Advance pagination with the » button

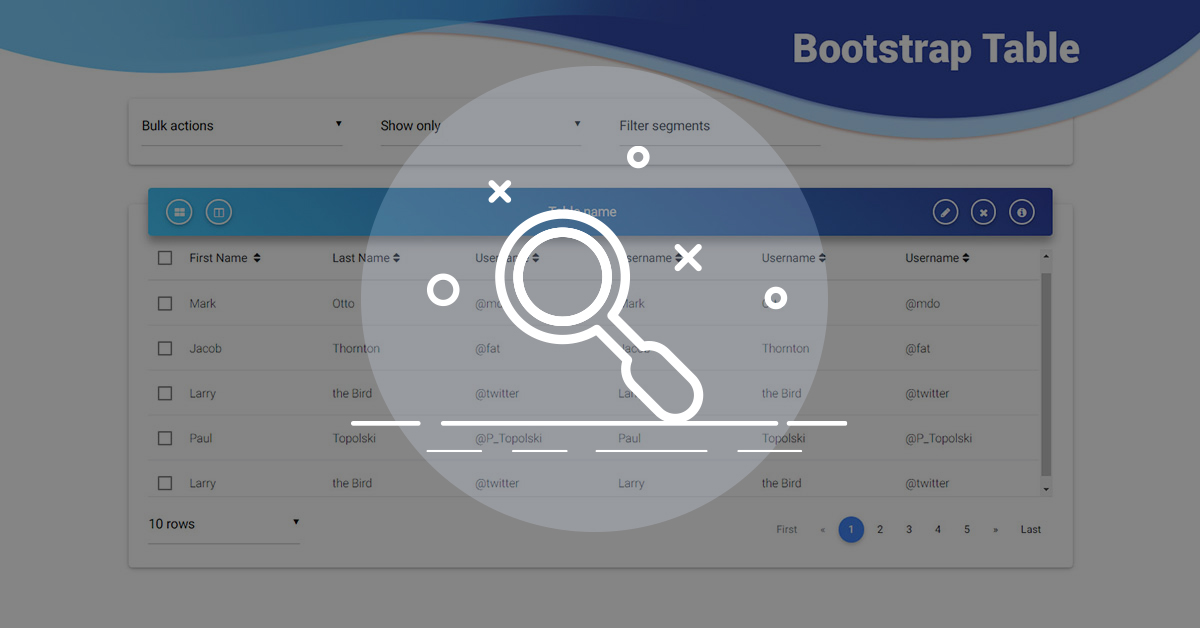(995, 529)
